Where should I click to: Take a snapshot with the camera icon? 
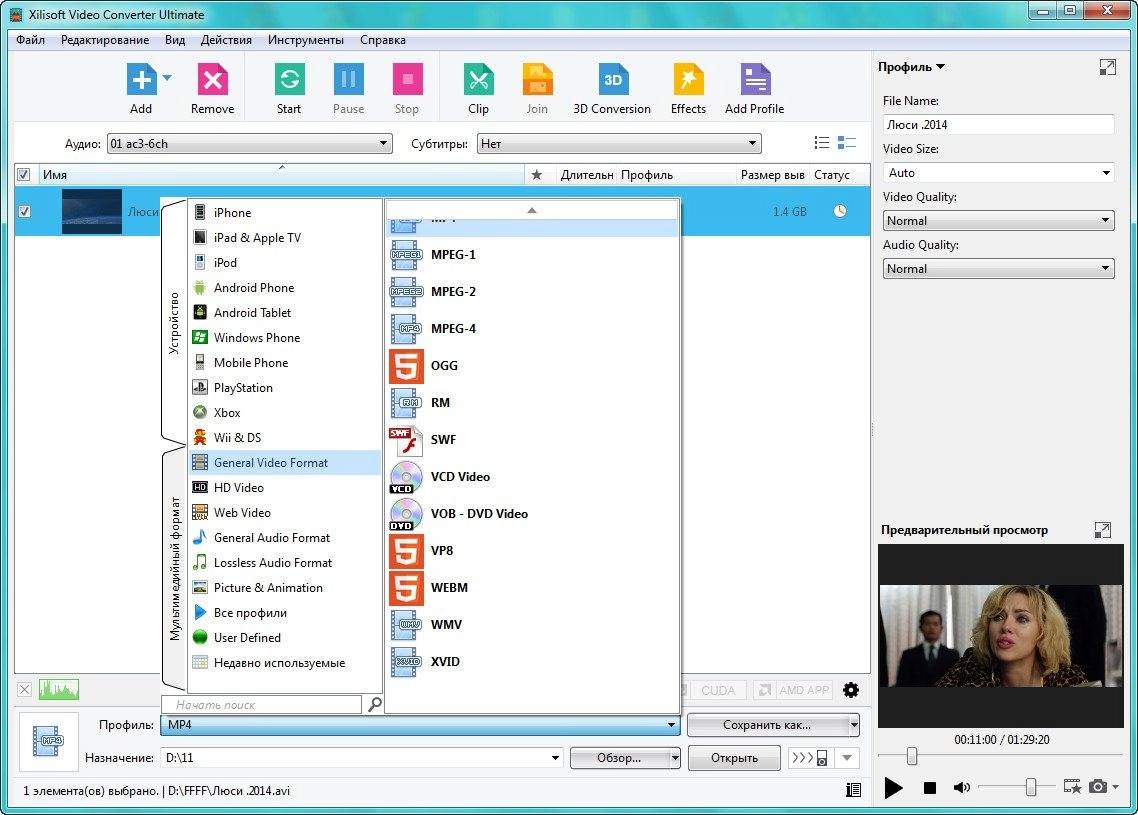pos(1099,787)
